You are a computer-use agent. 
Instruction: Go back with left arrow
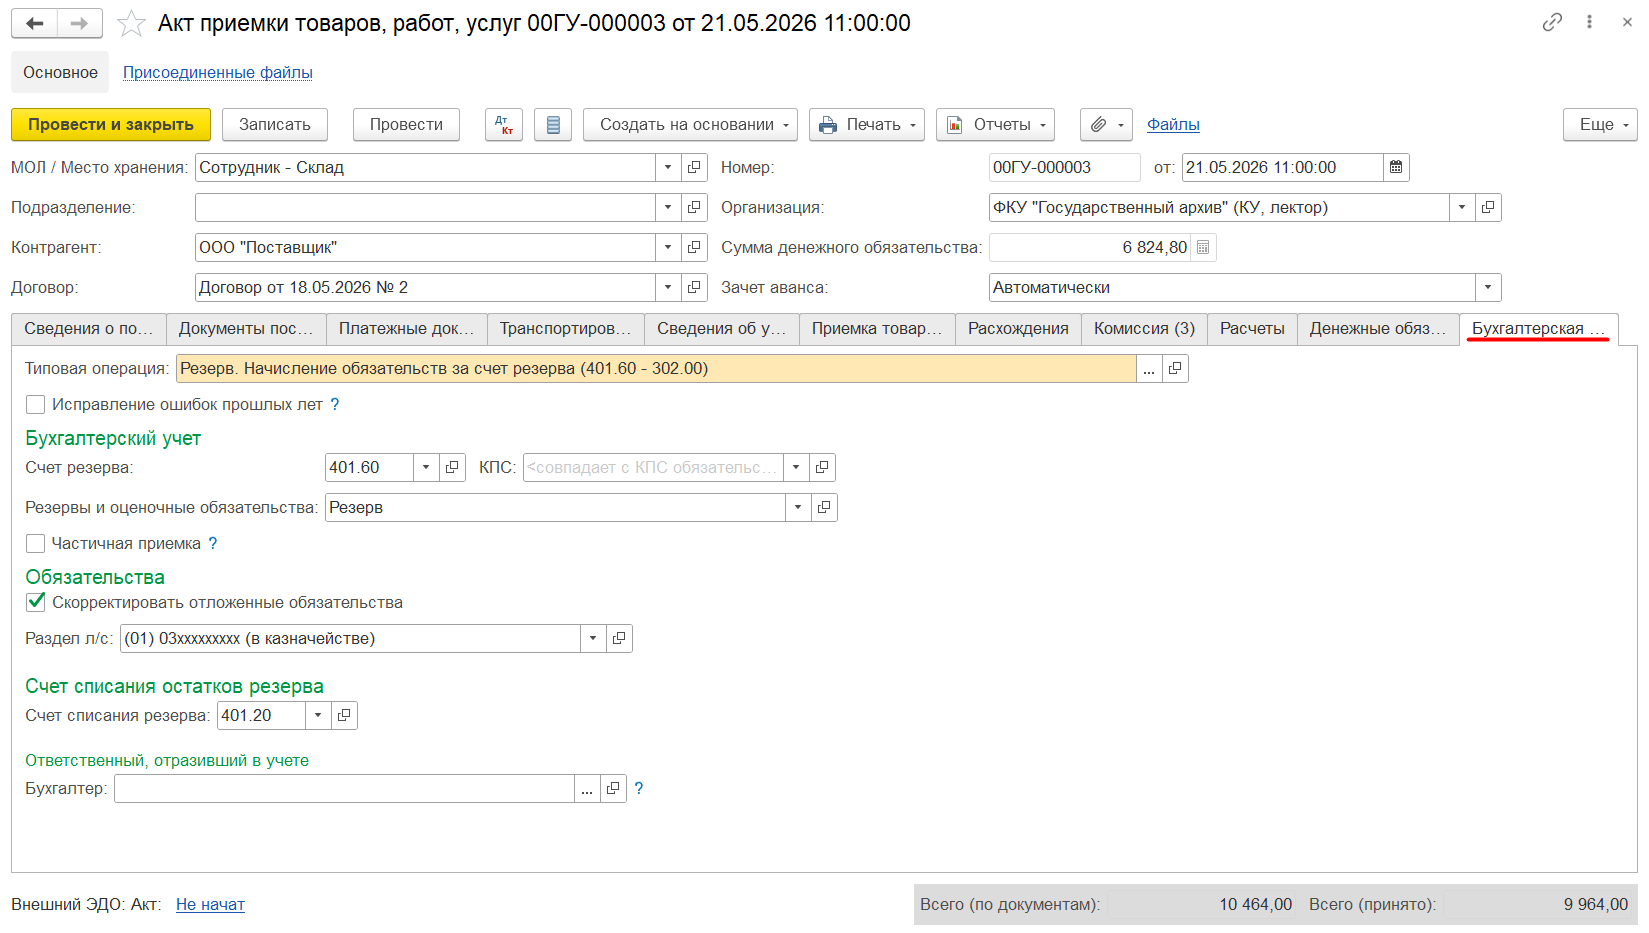[x=35, y=23]
